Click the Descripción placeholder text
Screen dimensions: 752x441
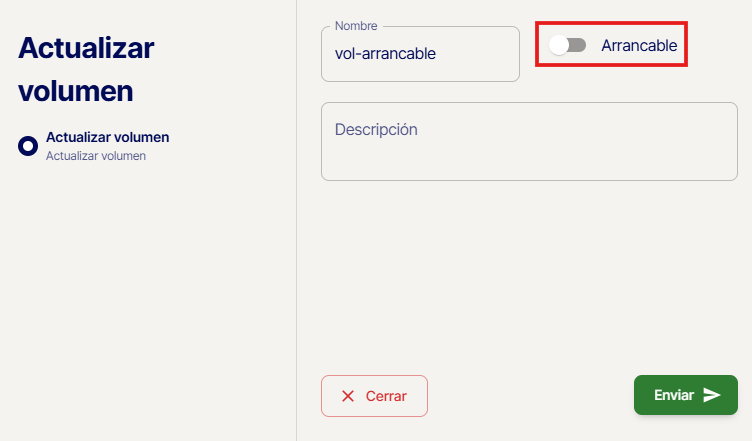(x=376, y=130)
